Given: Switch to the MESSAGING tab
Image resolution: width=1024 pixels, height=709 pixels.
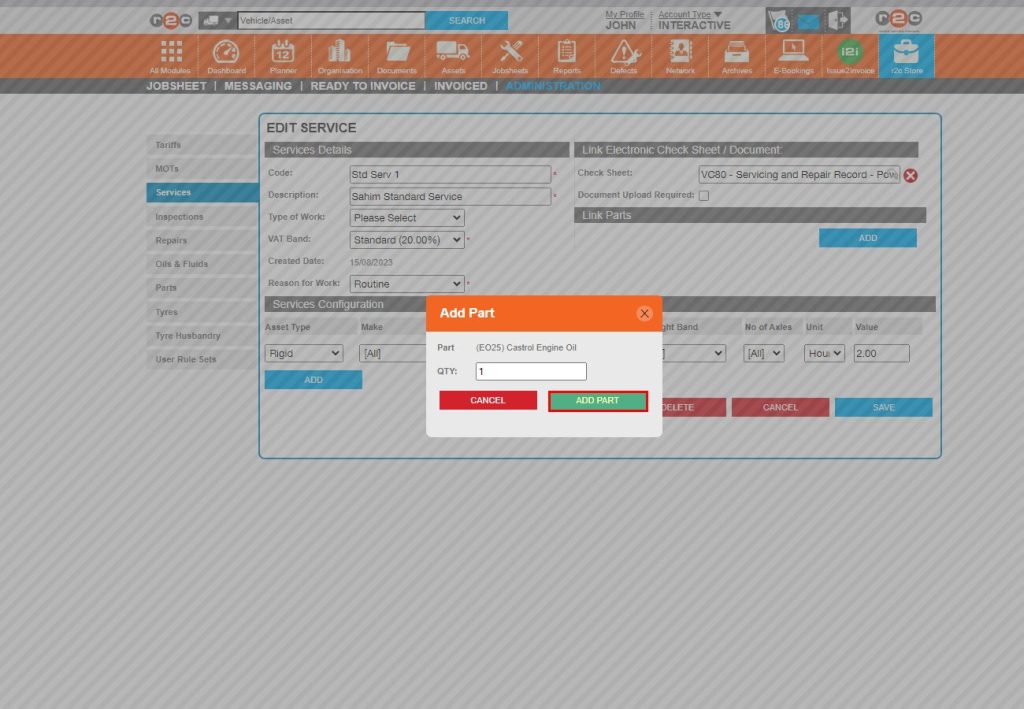Looking at the screenshot, I should pos(258,86).
